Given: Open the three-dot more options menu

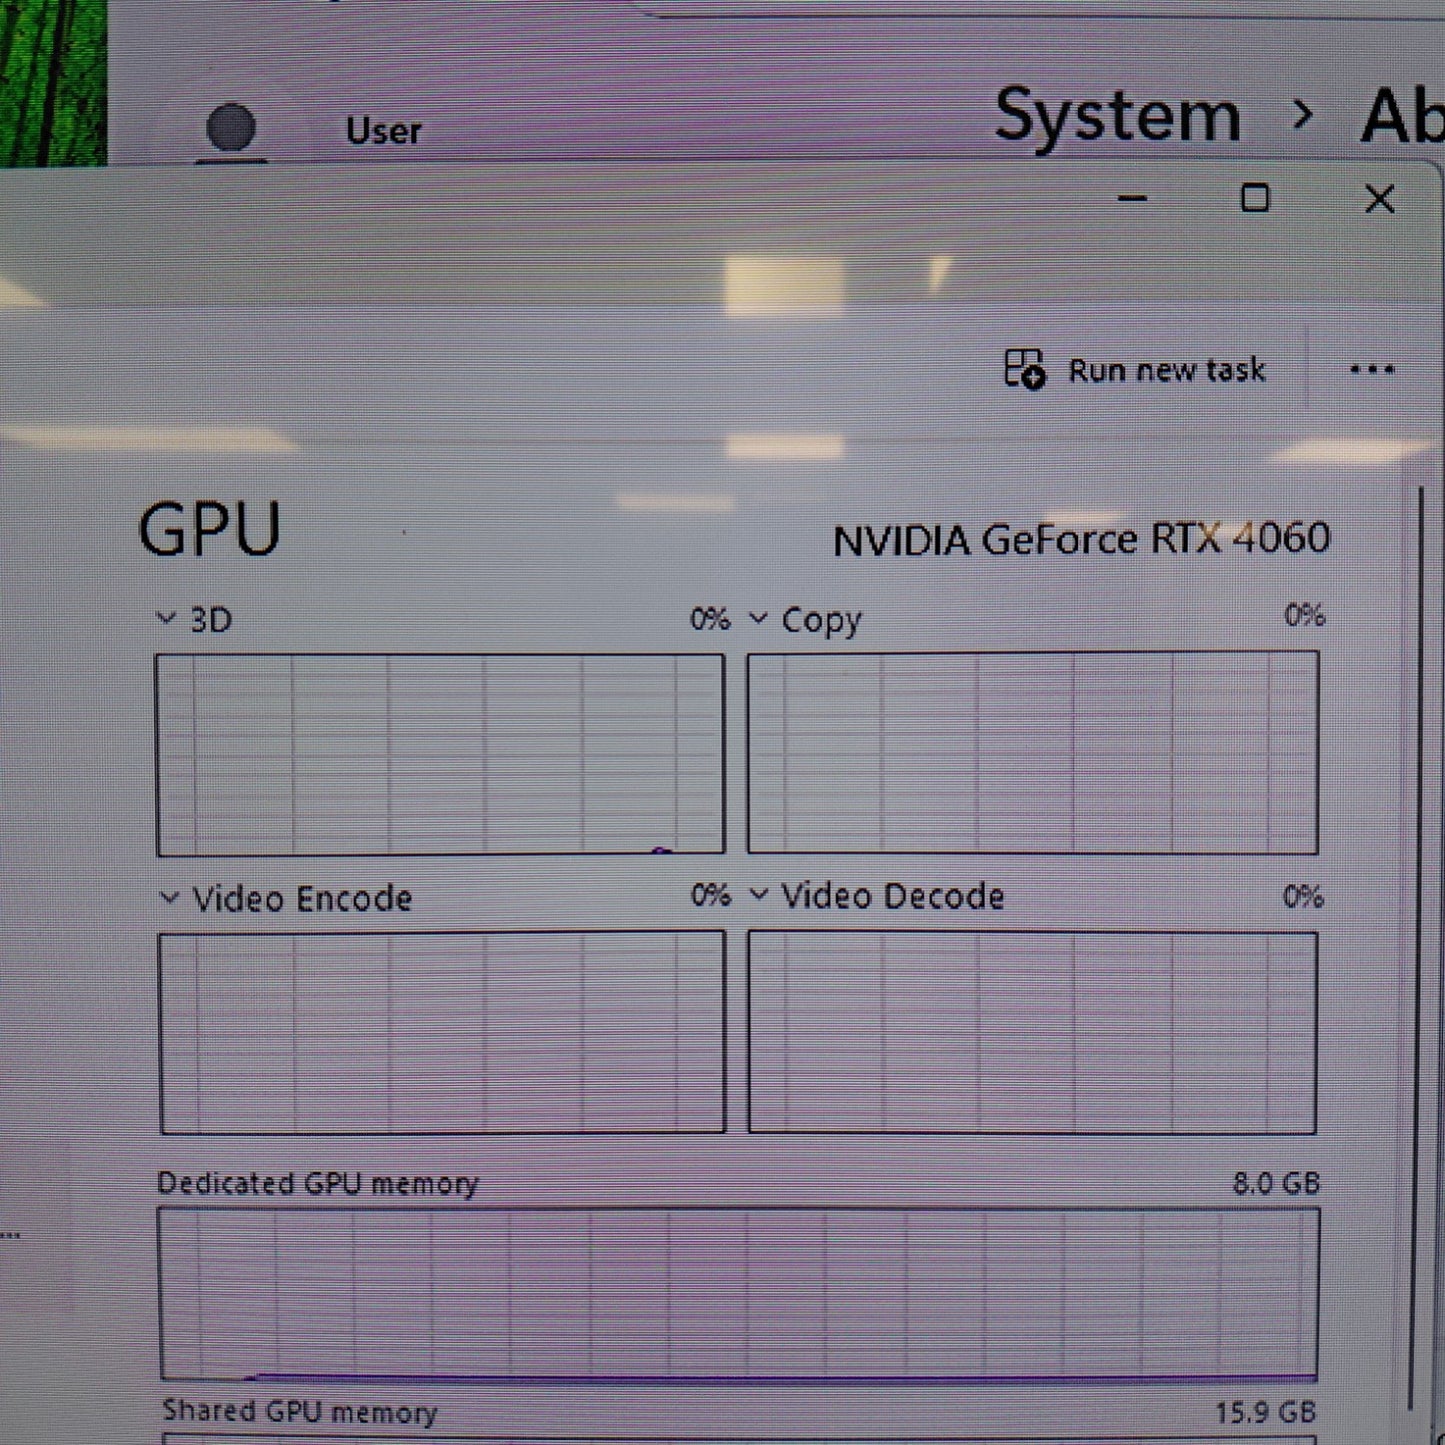Looking at the screenshot, I should point(1371,370).
